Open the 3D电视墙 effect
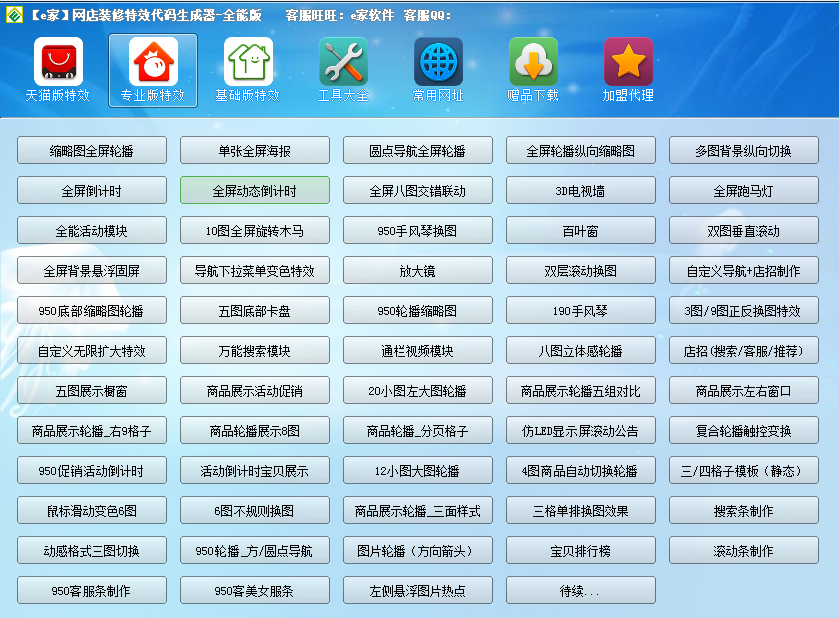Image resolution: width=839 pixels, height=618 pixels. point(581,191)
